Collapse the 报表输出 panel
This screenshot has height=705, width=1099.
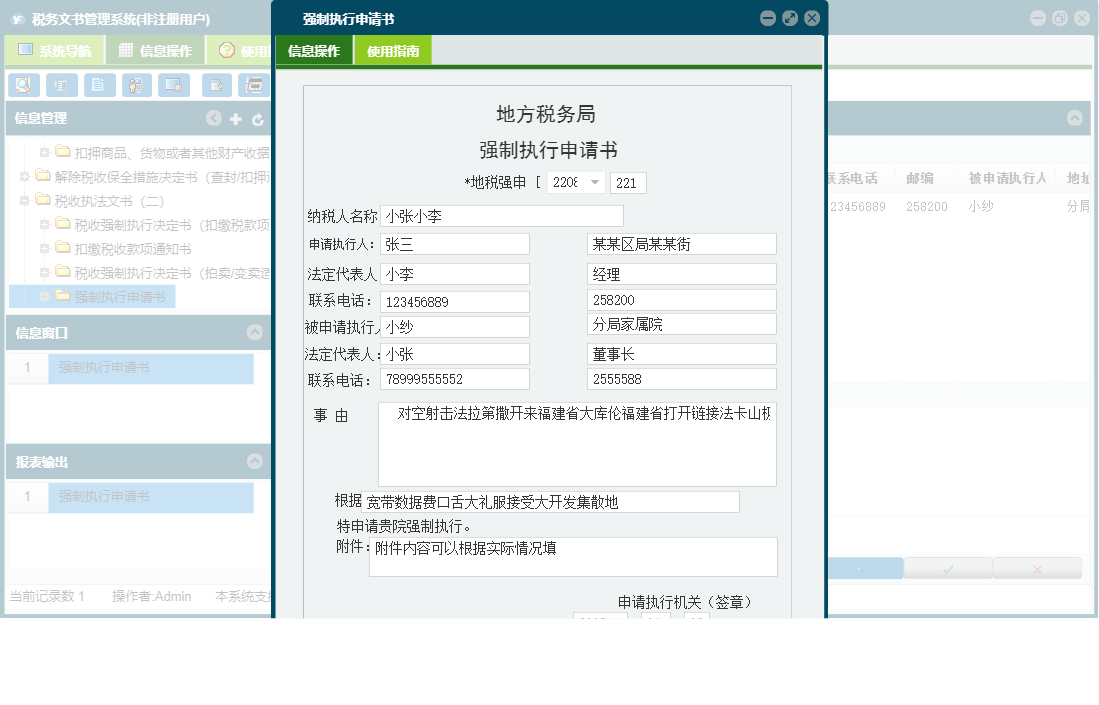[257, 461]
